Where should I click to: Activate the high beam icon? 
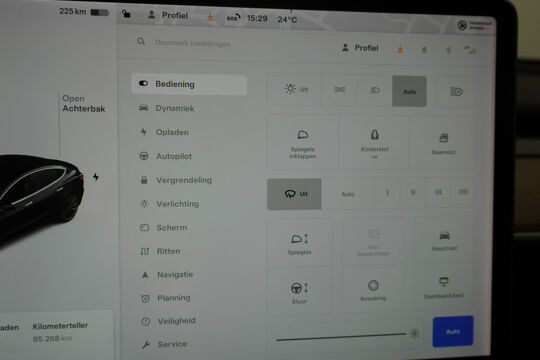(x=456, y=92)
